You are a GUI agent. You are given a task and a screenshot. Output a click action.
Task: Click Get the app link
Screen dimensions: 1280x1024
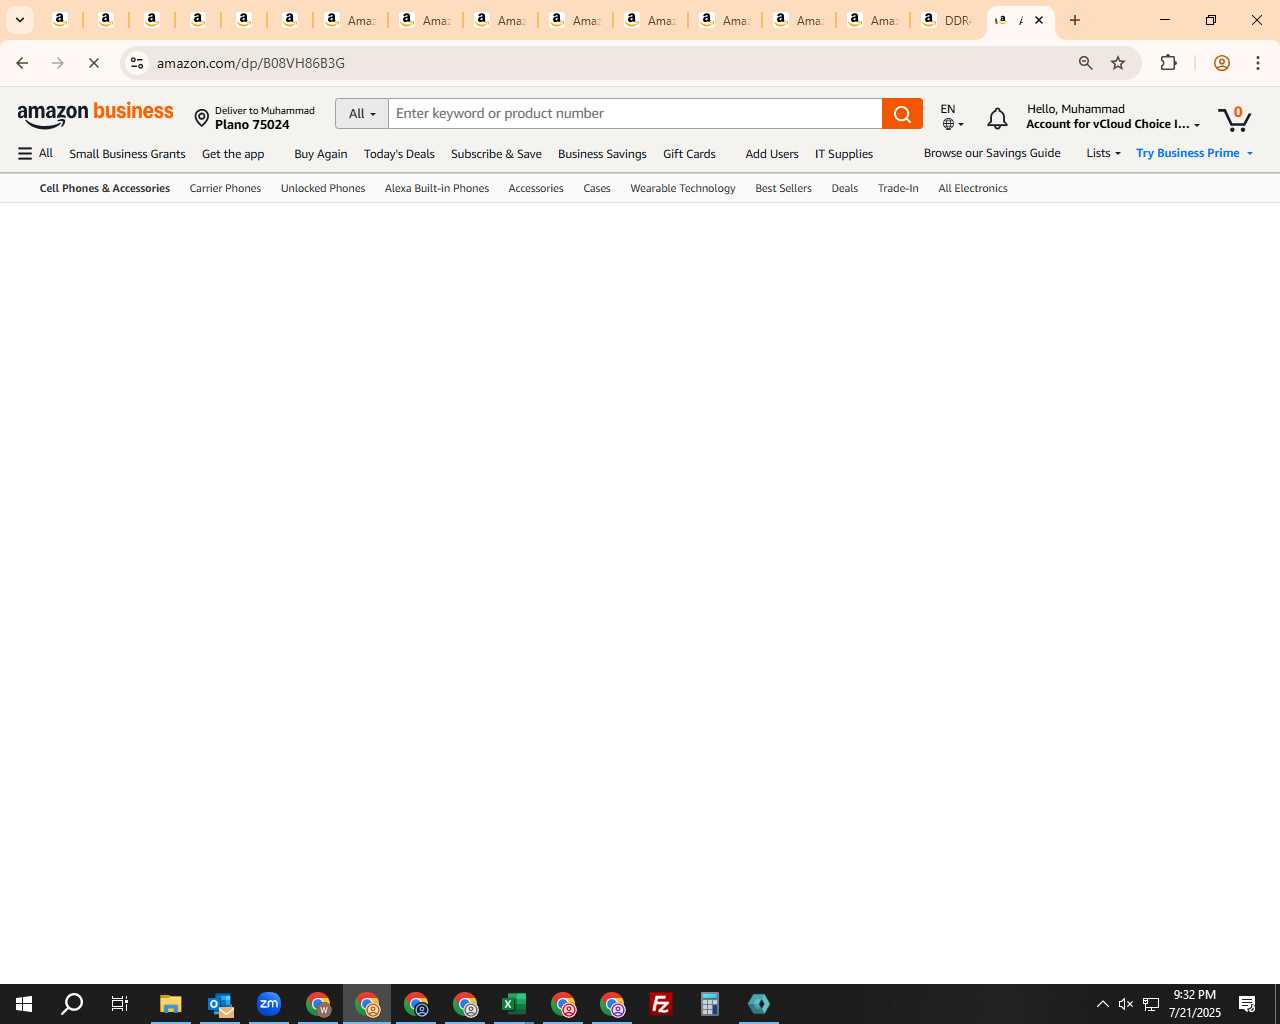pos(233,154)
